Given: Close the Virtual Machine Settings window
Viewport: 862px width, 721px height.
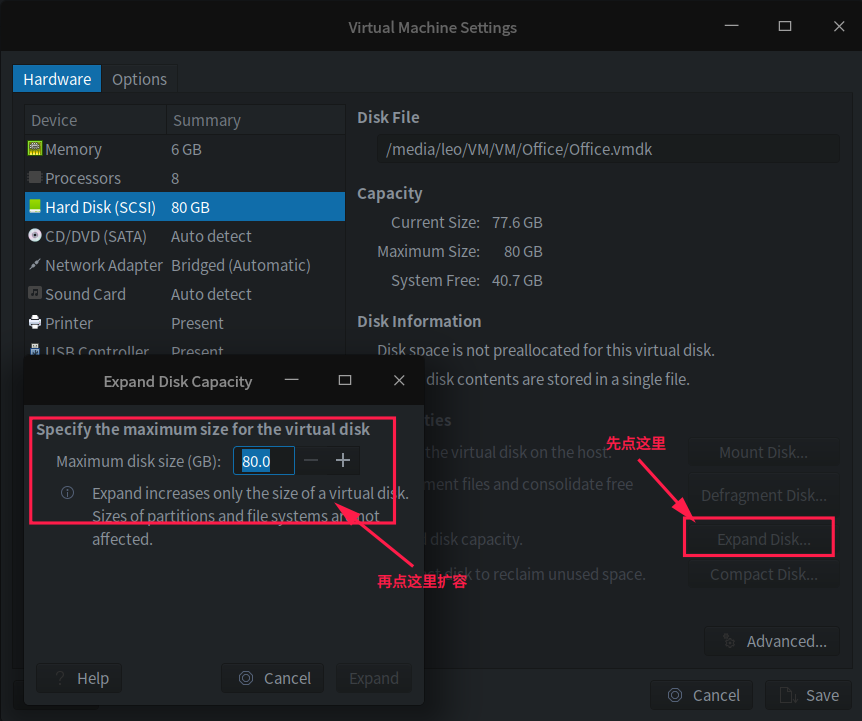Looking at the screenshot, I should (839, 26).
